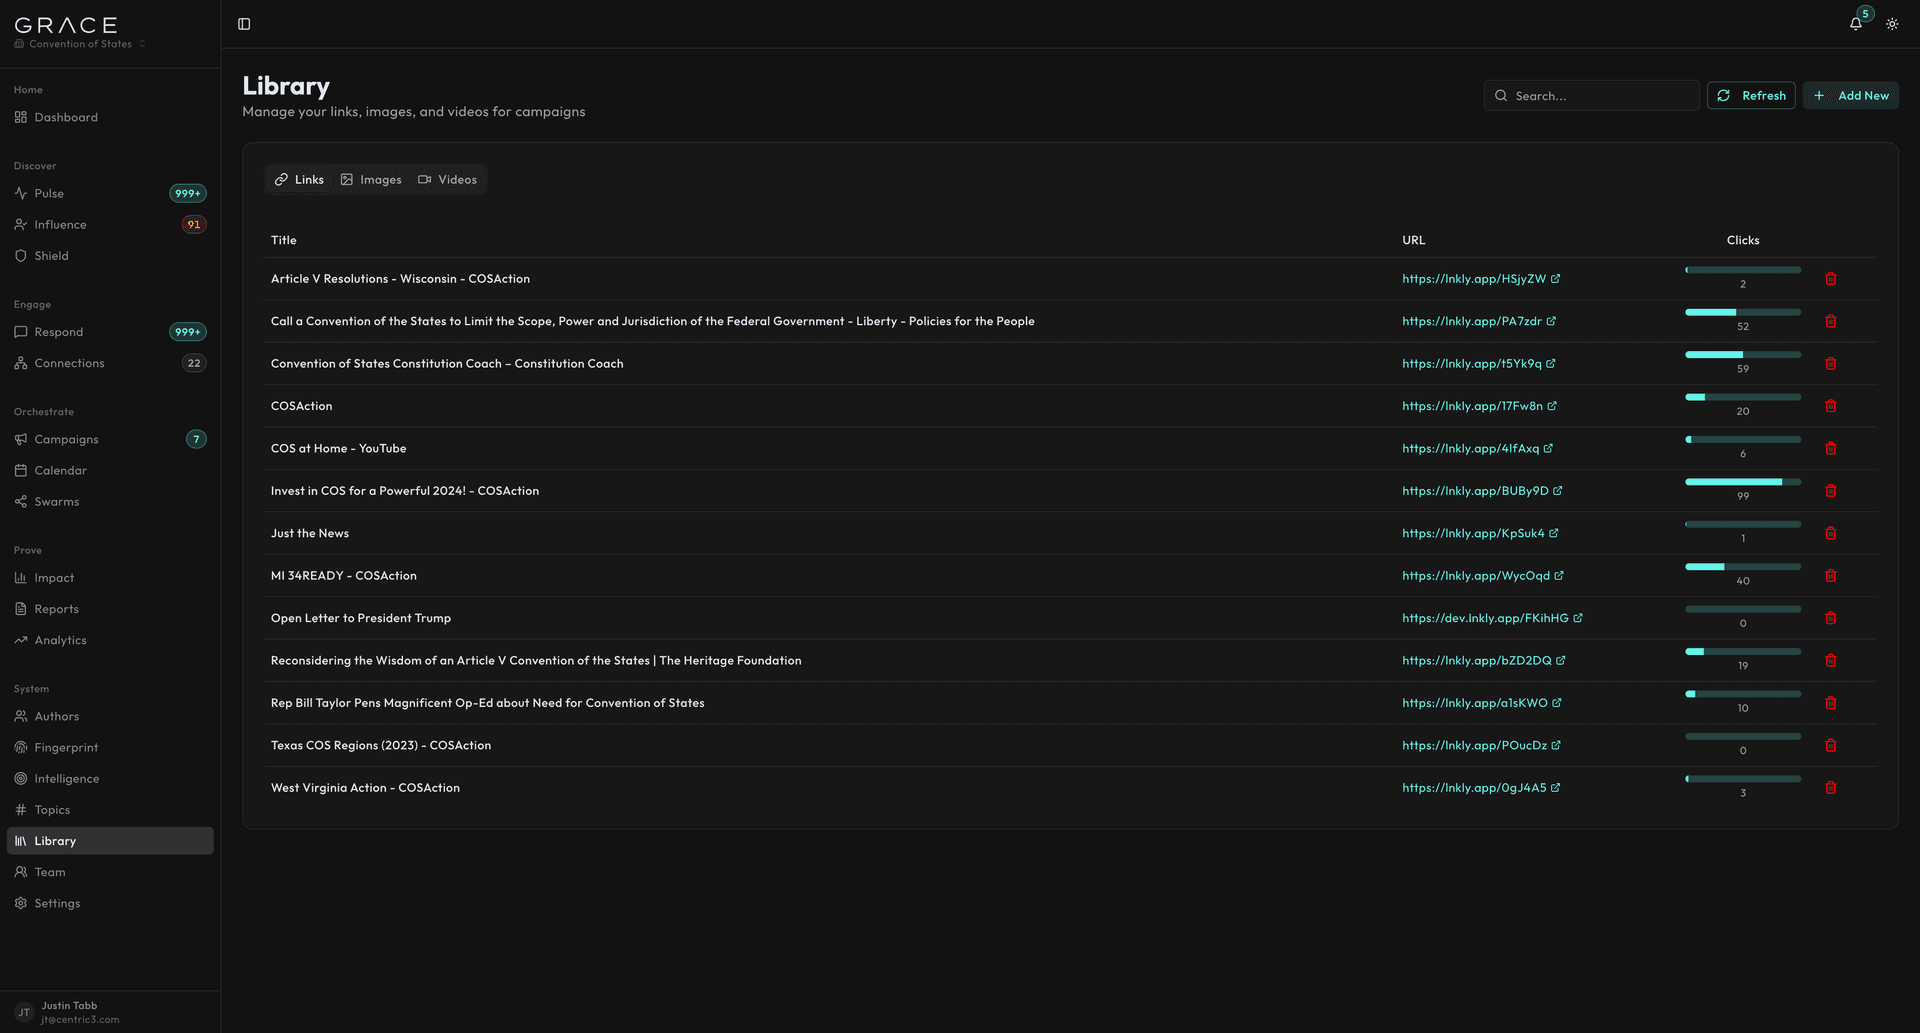
Task: Collapse the sidebar with the panel toggle
Action: pos(244,23)
